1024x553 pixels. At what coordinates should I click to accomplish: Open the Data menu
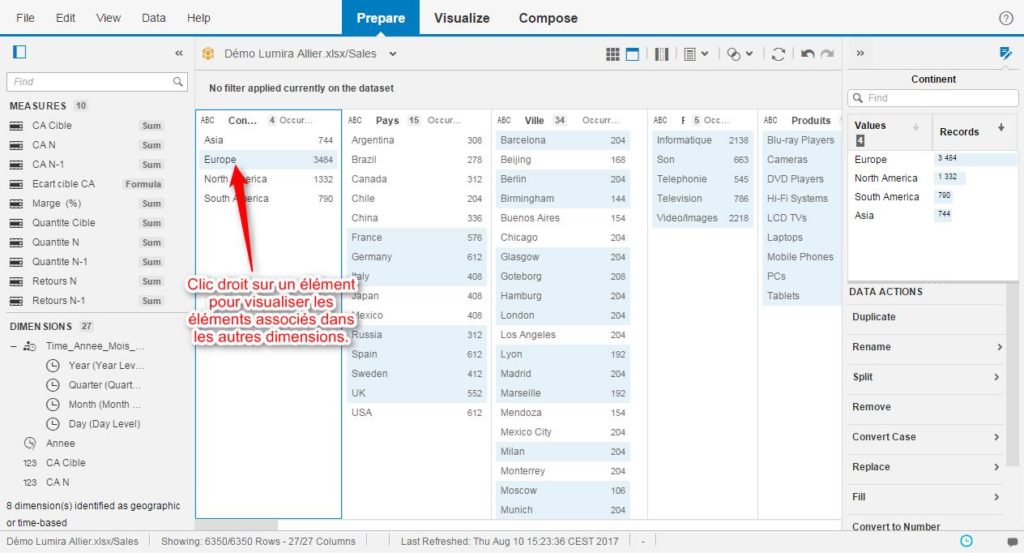click(x=153, y=18)
